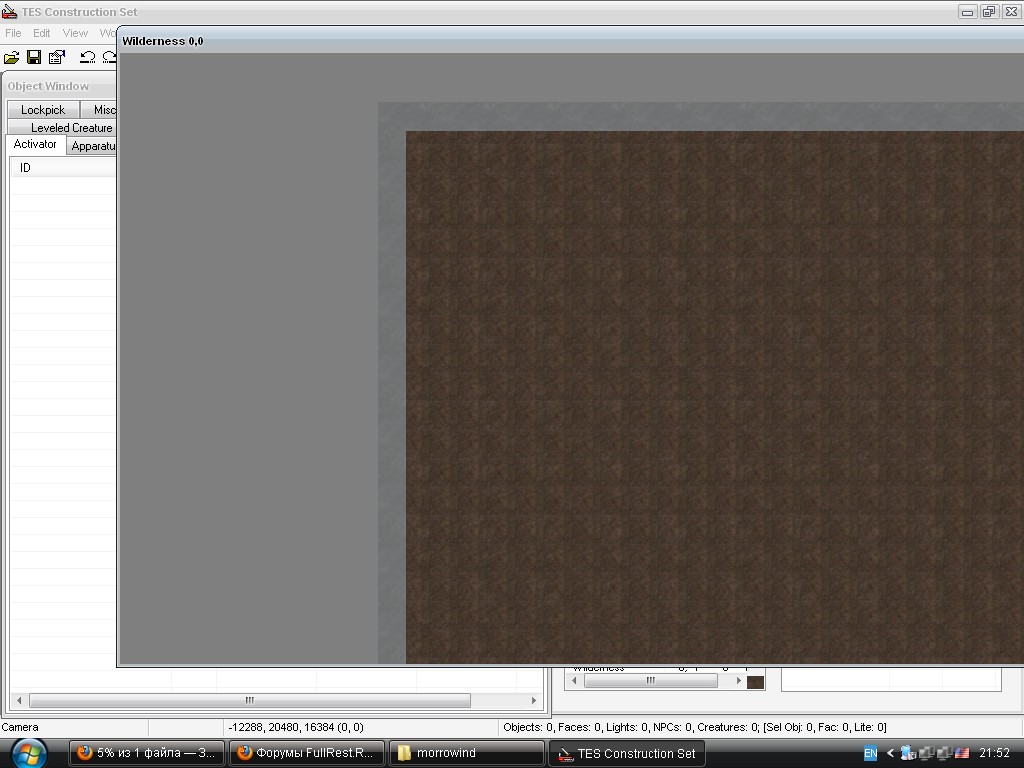Click the TES Construction Set title bar icon

[9, 12]
